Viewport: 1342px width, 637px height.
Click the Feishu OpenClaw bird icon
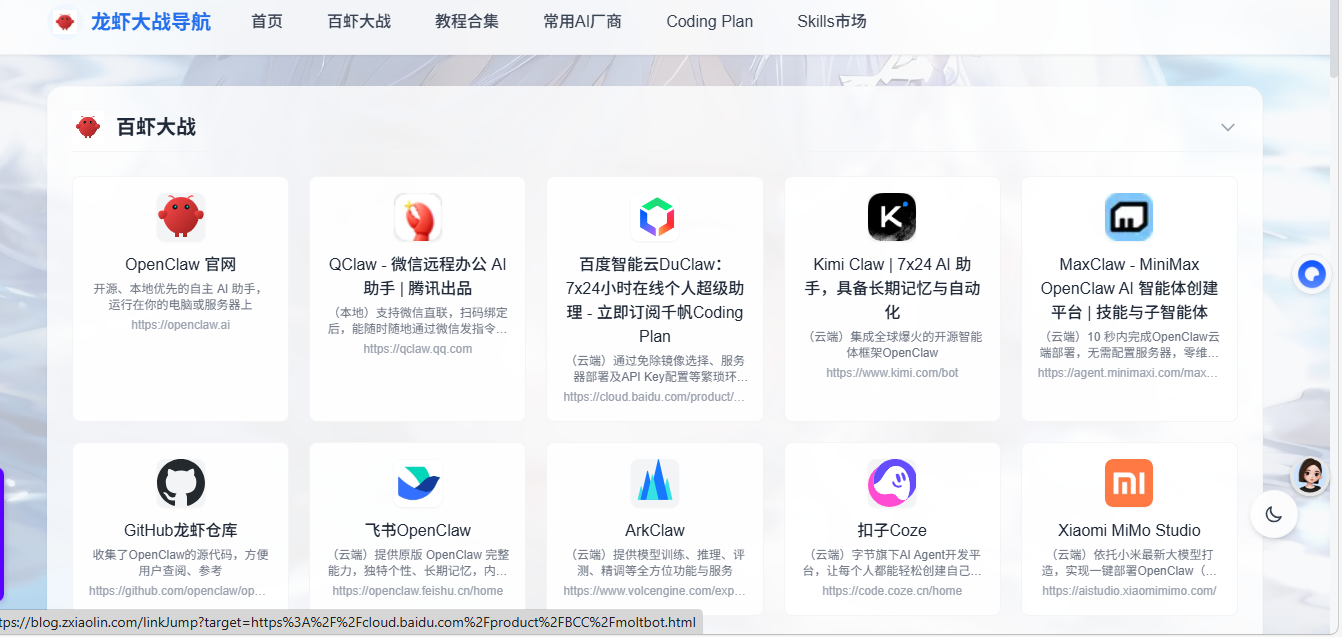pyautogui.click(x=418, y=483)
